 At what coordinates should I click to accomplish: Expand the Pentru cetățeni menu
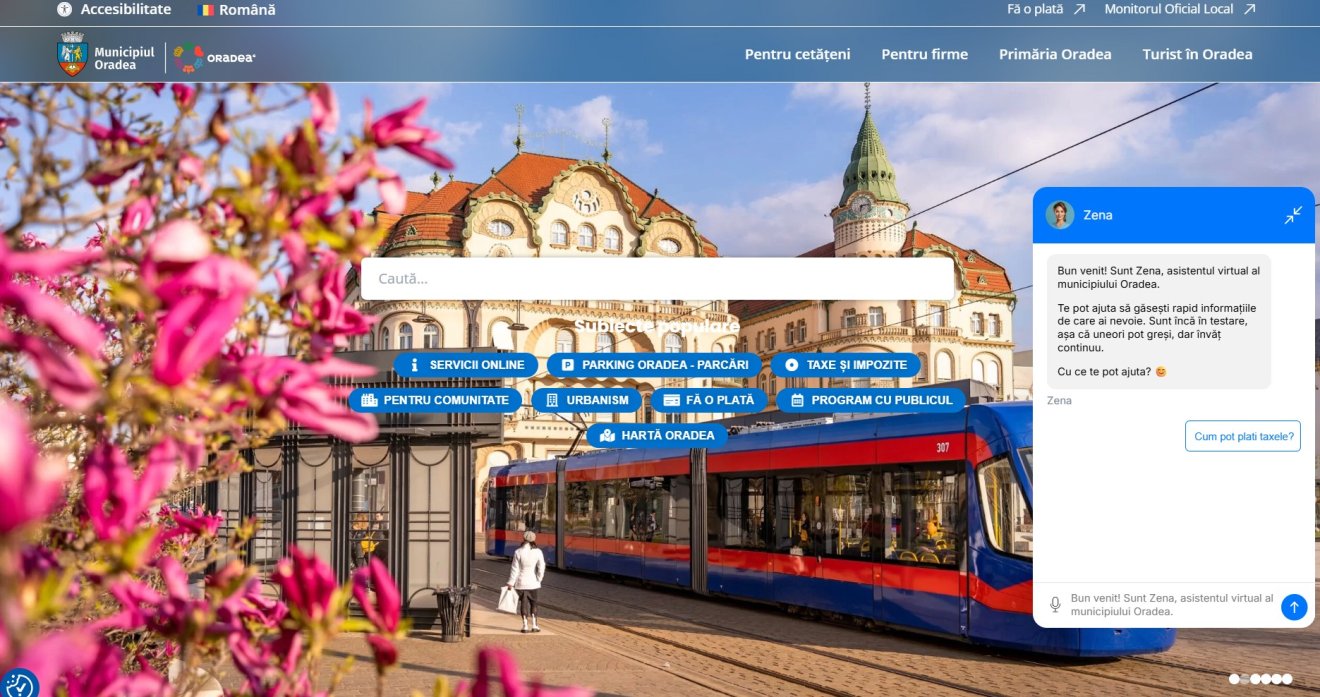point(797,54)
